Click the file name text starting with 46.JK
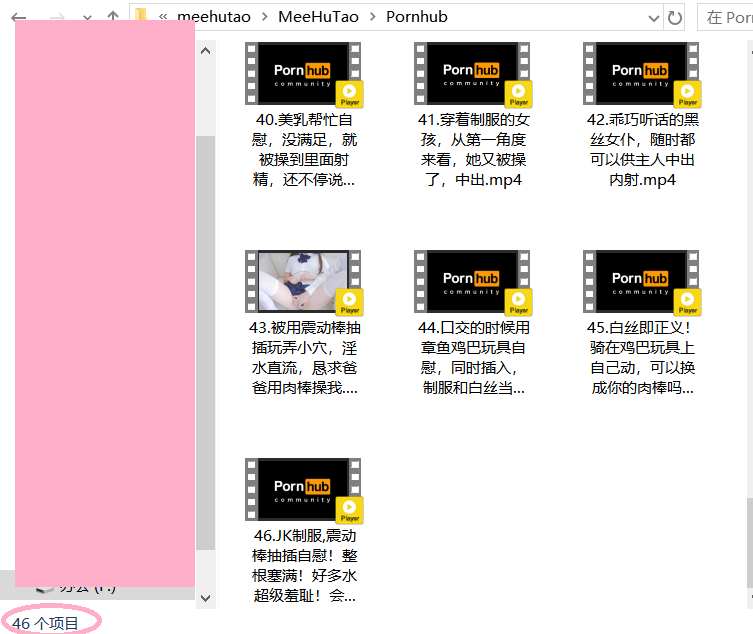 coord(304,566)
